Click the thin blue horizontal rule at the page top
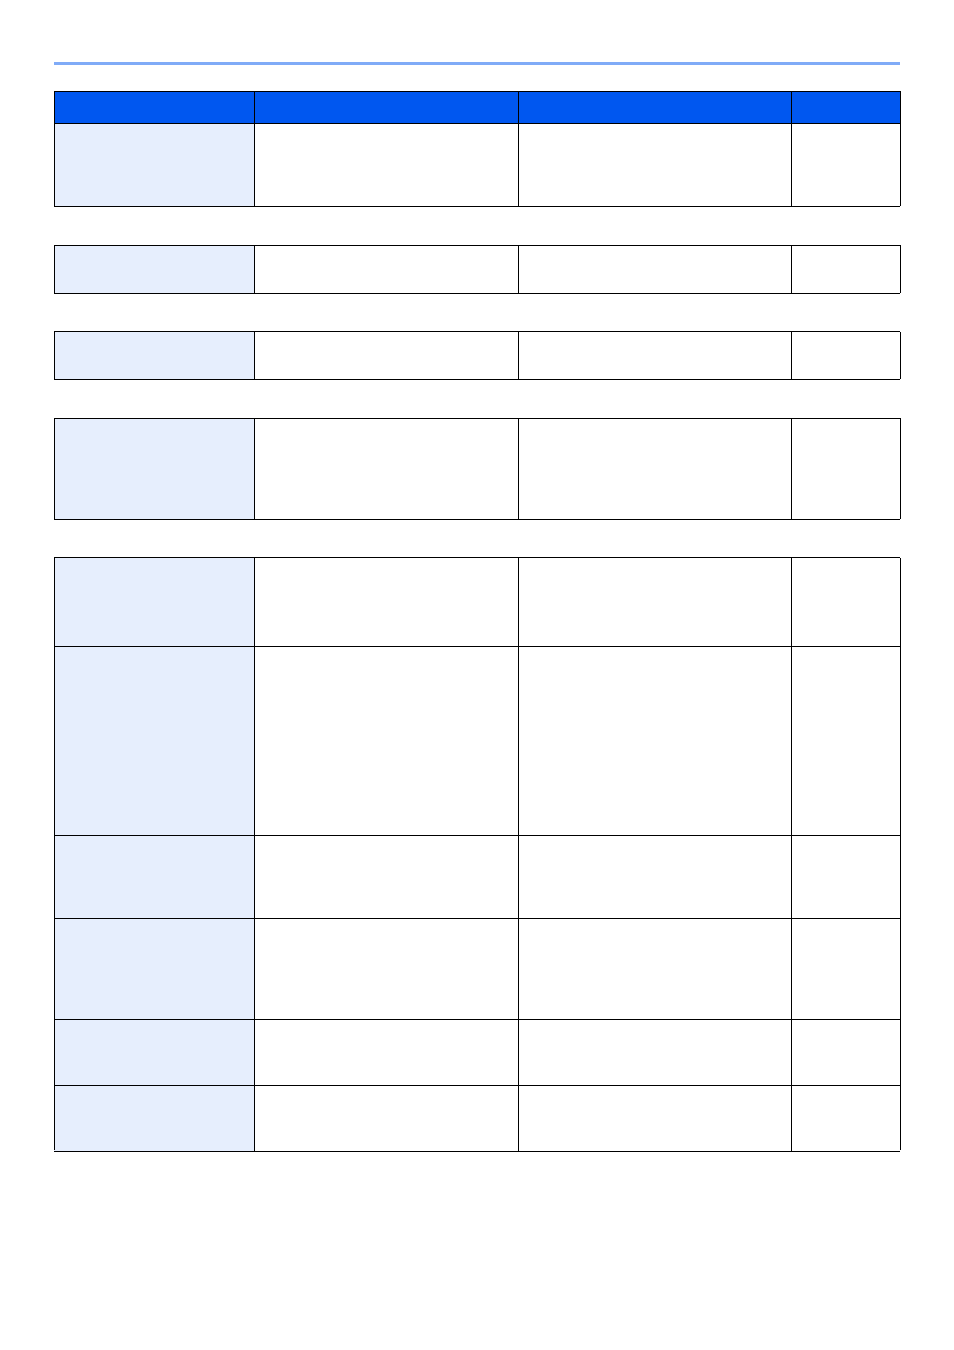 (x=477, y=63)
